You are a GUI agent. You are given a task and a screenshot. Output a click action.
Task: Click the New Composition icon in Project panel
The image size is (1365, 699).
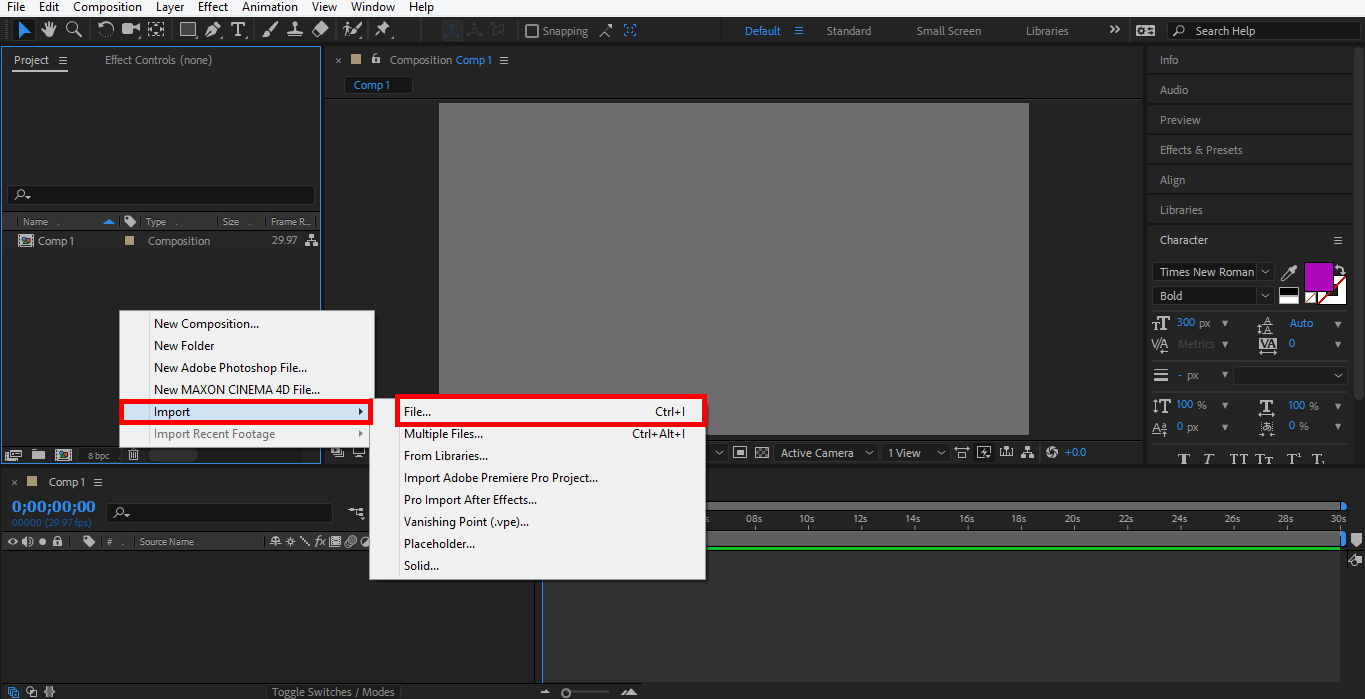pos(63,455)
